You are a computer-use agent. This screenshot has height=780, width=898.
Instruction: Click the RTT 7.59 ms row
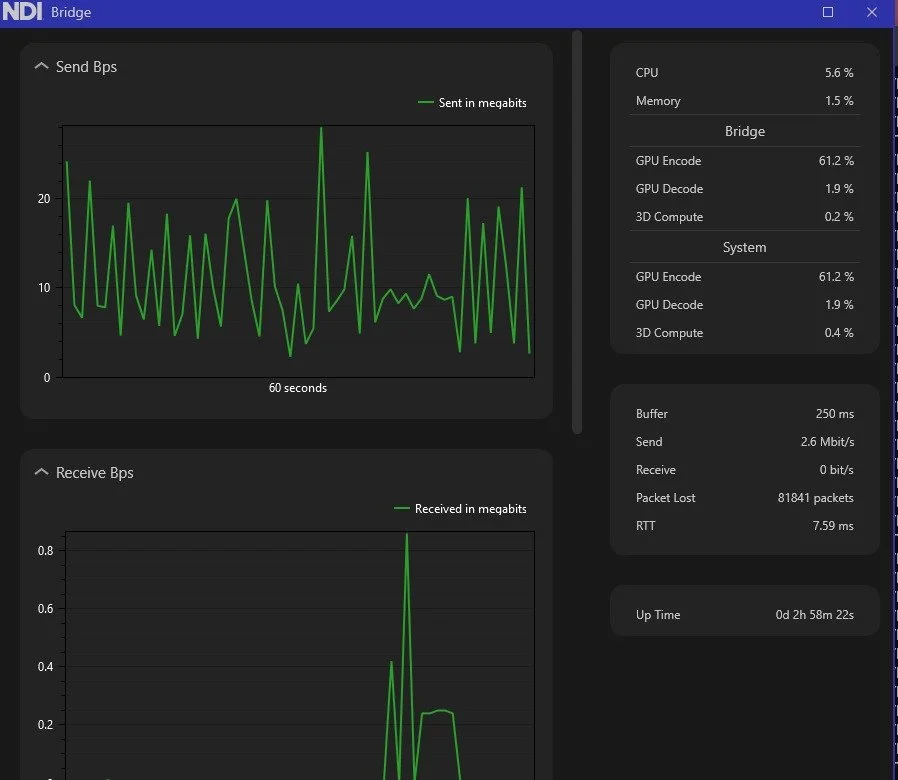[745, 526]
